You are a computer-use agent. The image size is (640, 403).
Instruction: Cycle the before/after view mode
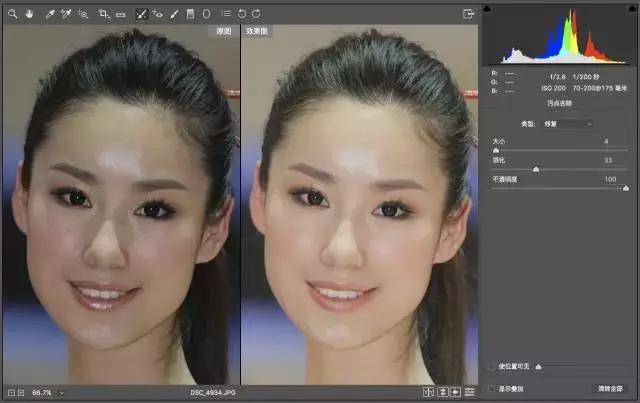428,392
